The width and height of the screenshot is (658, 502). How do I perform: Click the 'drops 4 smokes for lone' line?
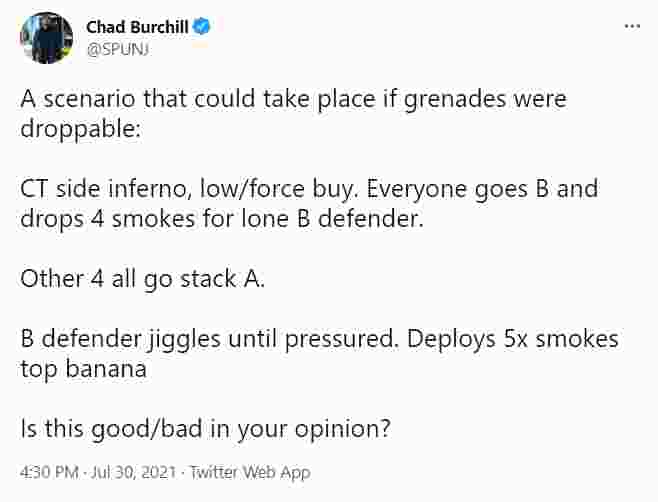(222, 219)
